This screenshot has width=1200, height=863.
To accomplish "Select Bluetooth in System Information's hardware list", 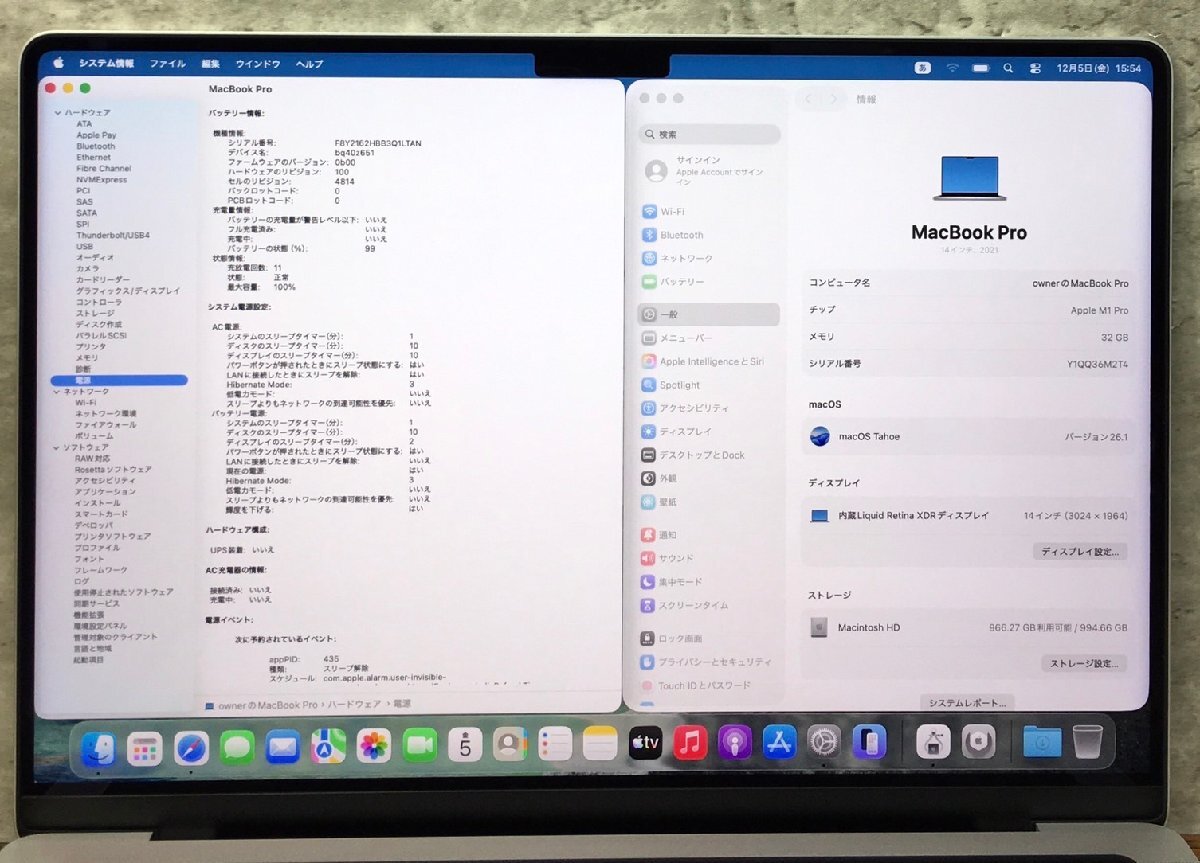I will (96, 146).
